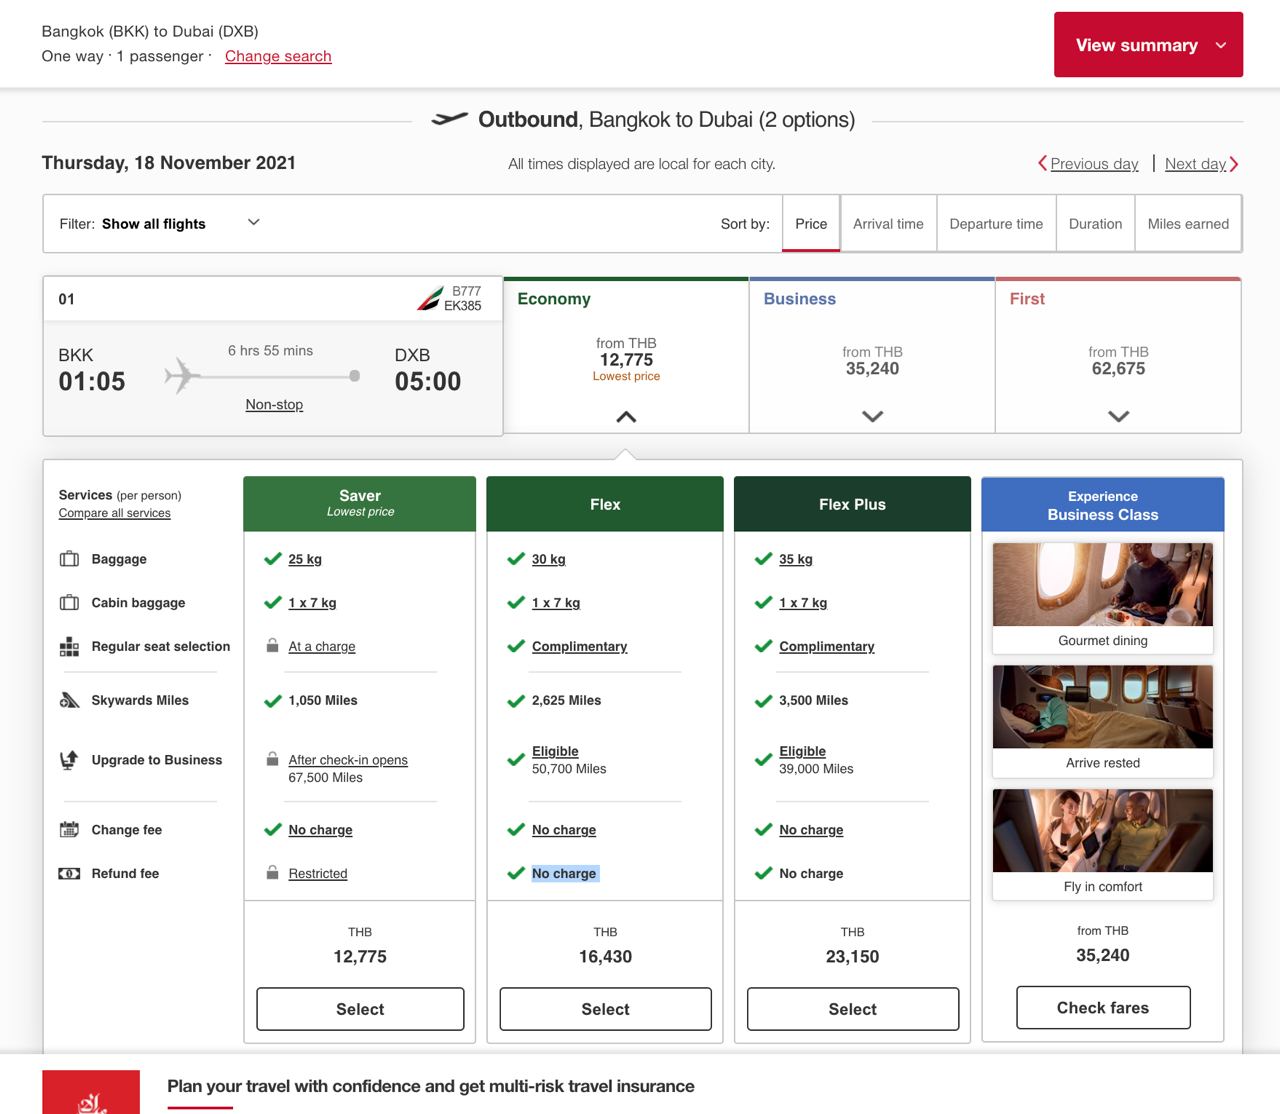
Task: Click the Skywards Miles icon
Action: pyautogui.click(x=69, y=700)
